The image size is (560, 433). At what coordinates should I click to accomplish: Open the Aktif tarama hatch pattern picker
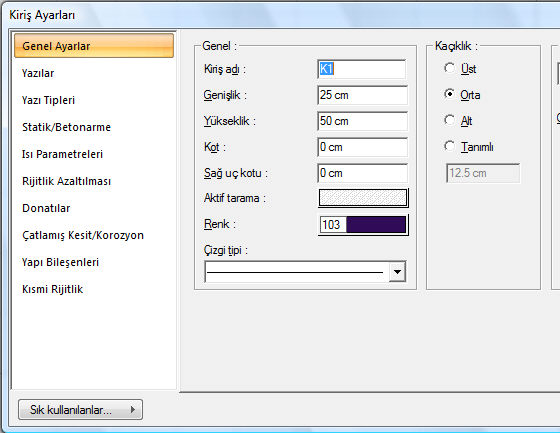click(x=363, y=198)
